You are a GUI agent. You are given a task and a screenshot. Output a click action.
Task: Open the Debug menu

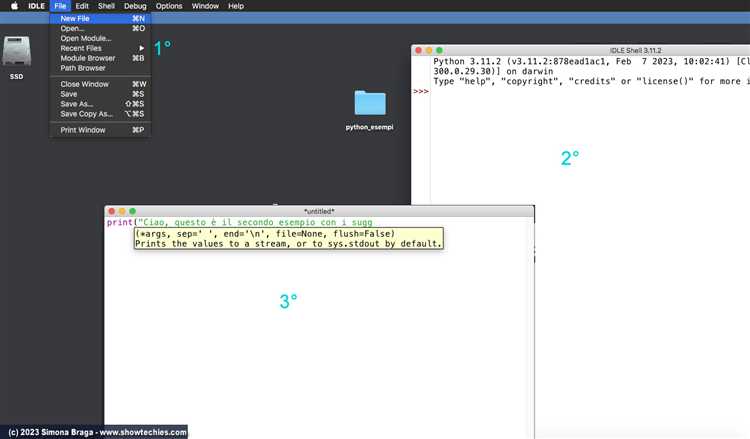[135, 6]
